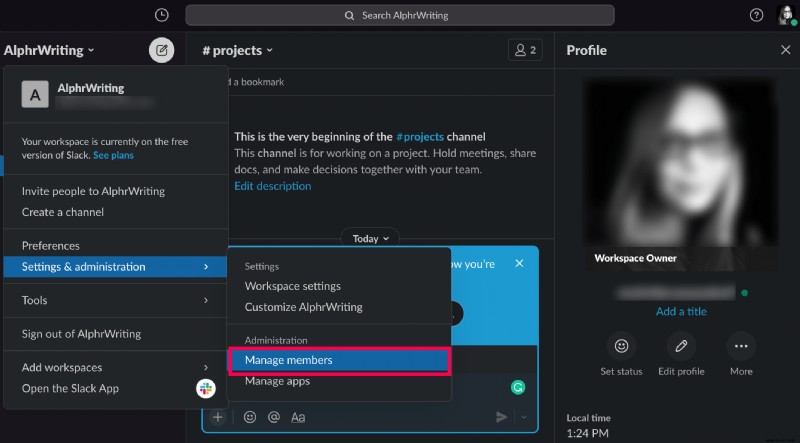Click the @ mention icon
This screenshot has height=443, width=800.
click(x=274, y=417)
